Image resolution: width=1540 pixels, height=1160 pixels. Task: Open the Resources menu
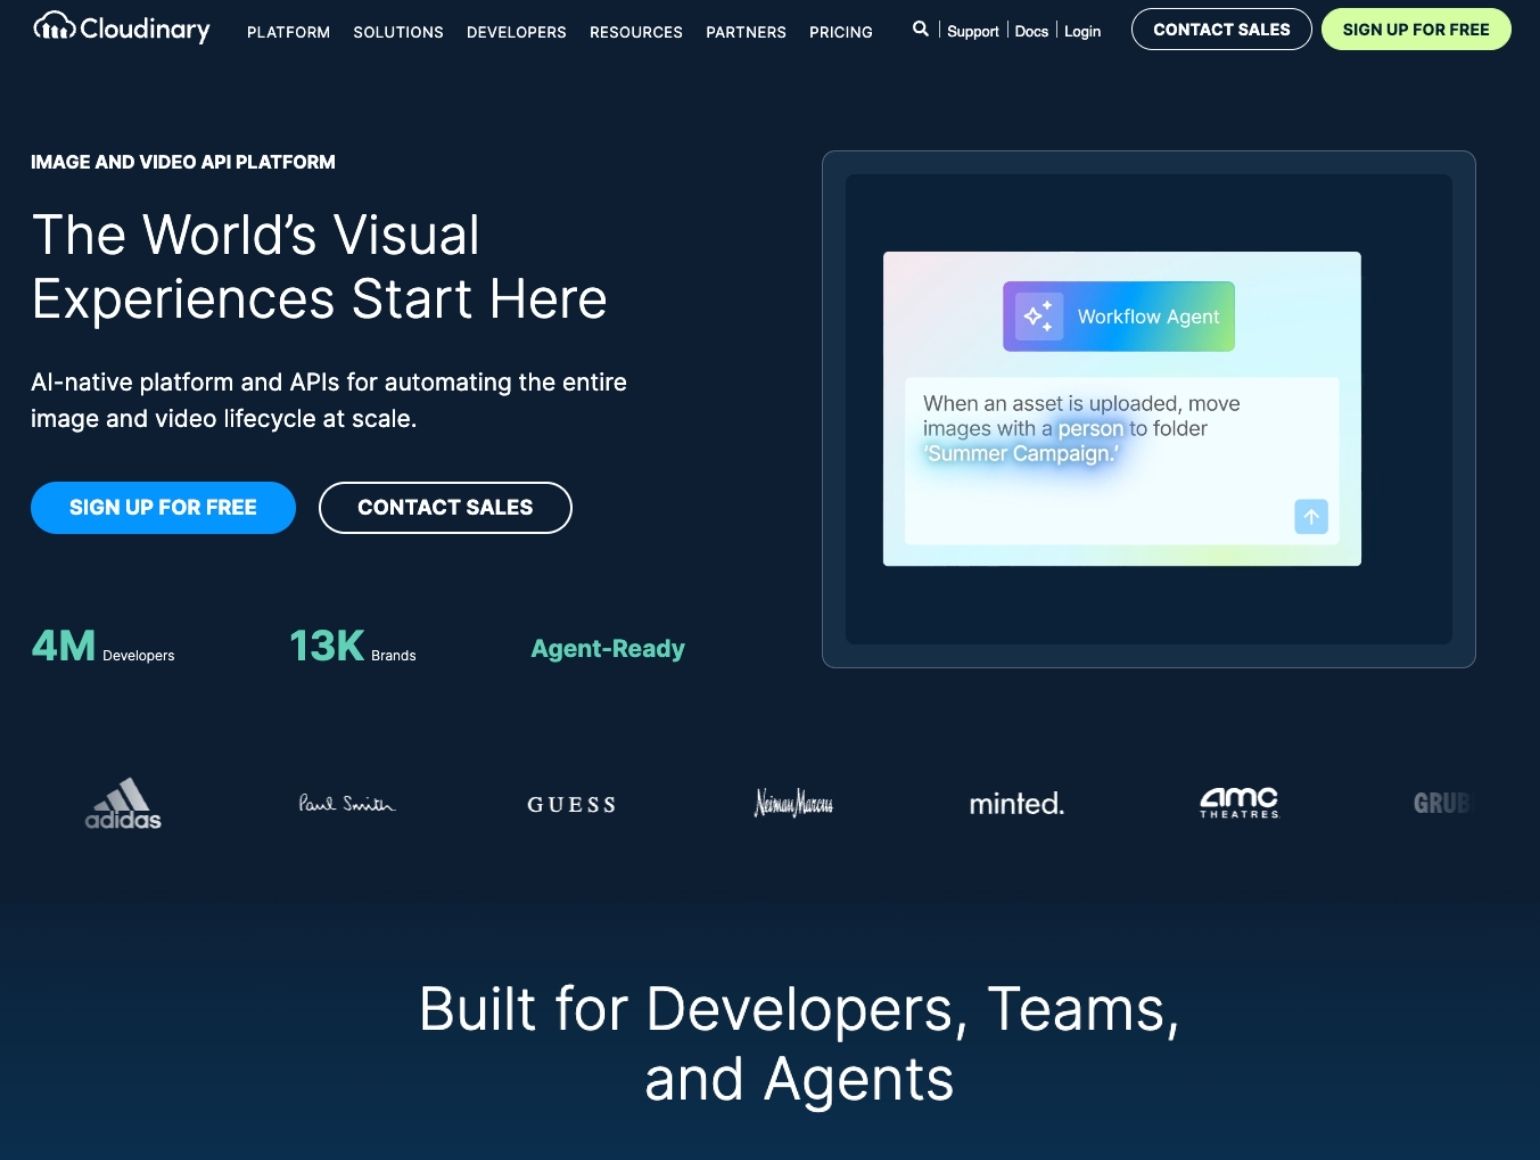point(636,32)
